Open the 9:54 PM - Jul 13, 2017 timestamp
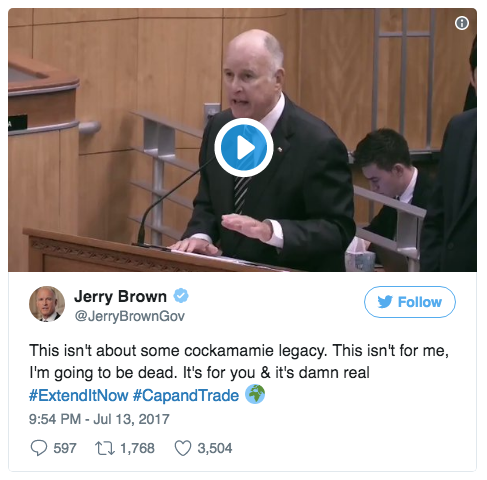 pyautogui.click(x=99, y=419)
